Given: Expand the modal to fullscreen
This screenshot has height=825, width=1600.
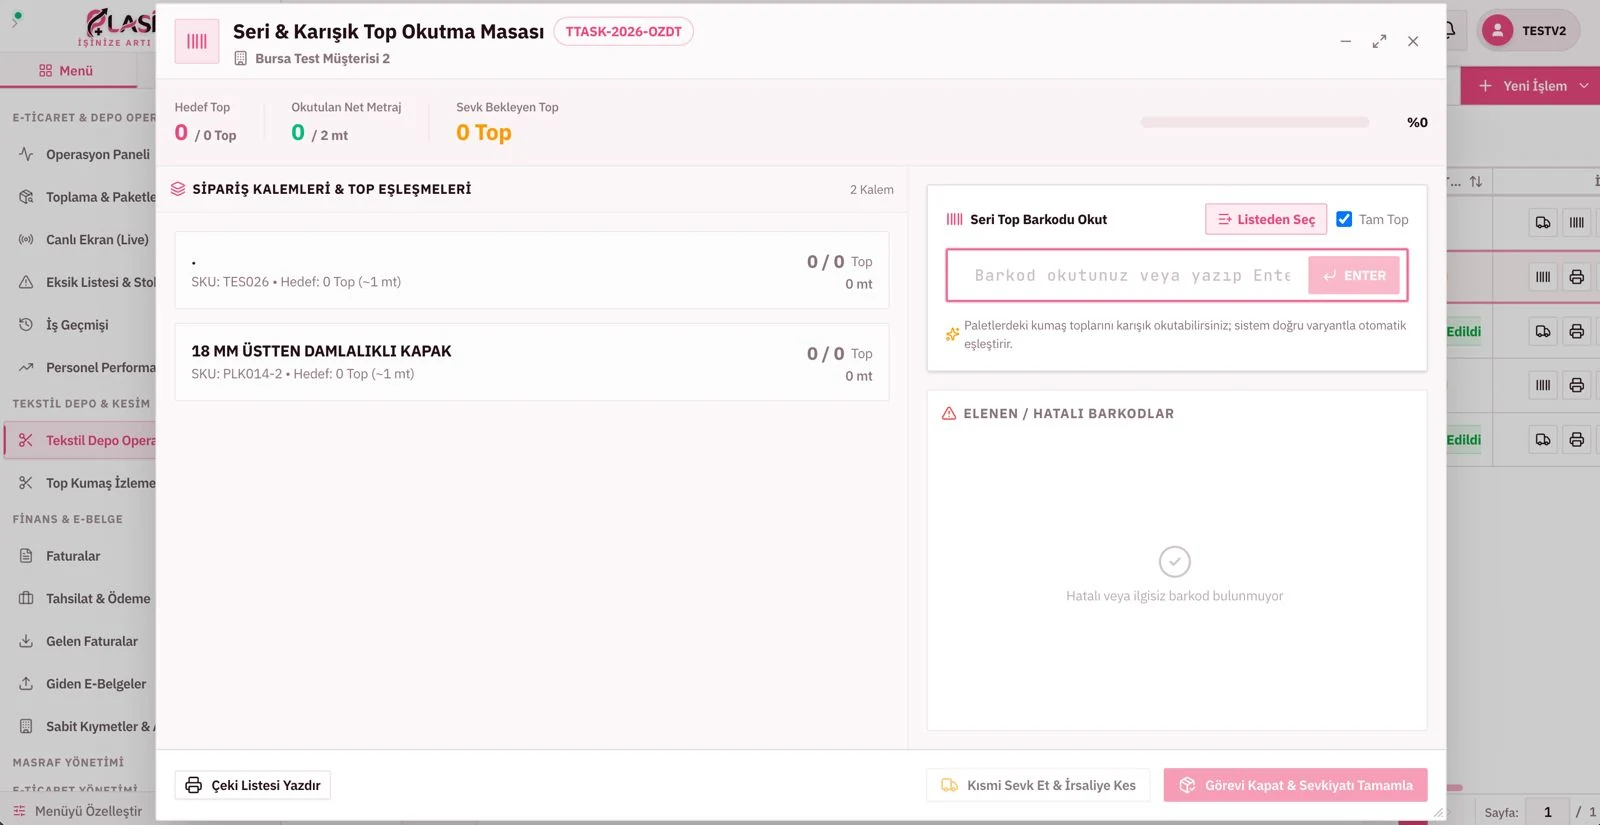Looking at the screenshot, I should 1379,41.
